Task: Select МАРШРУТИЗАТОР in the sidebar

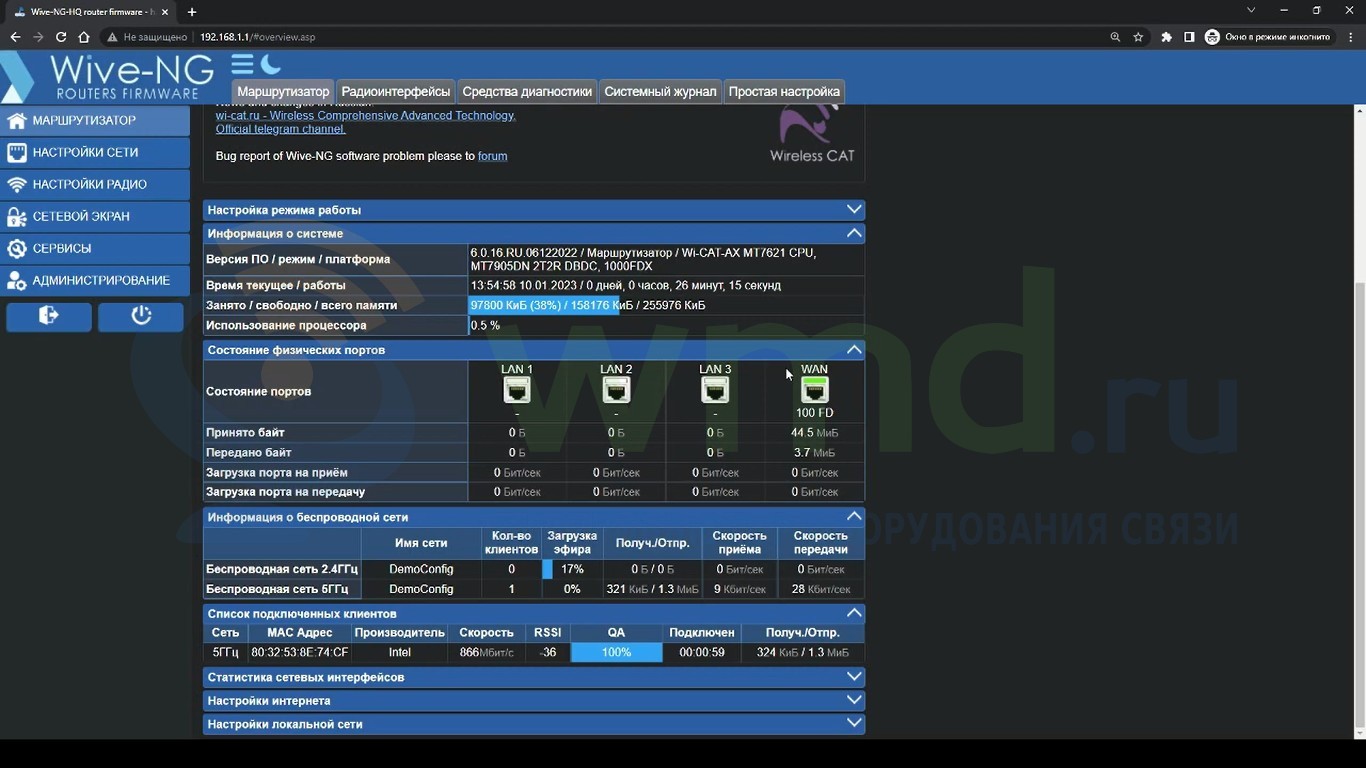Action: [95, 120]
